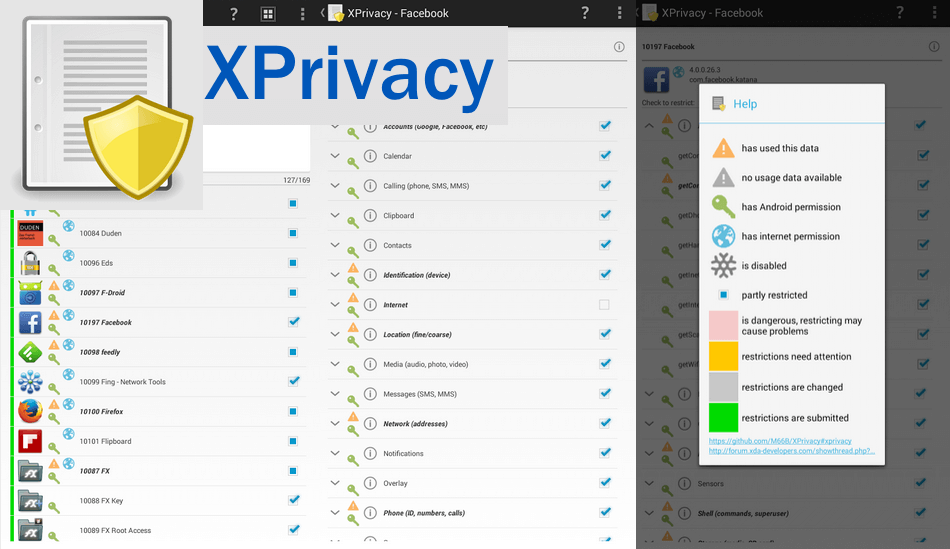Click Notifications category label
Screen dimensions: 950x549
pos(403,453)
